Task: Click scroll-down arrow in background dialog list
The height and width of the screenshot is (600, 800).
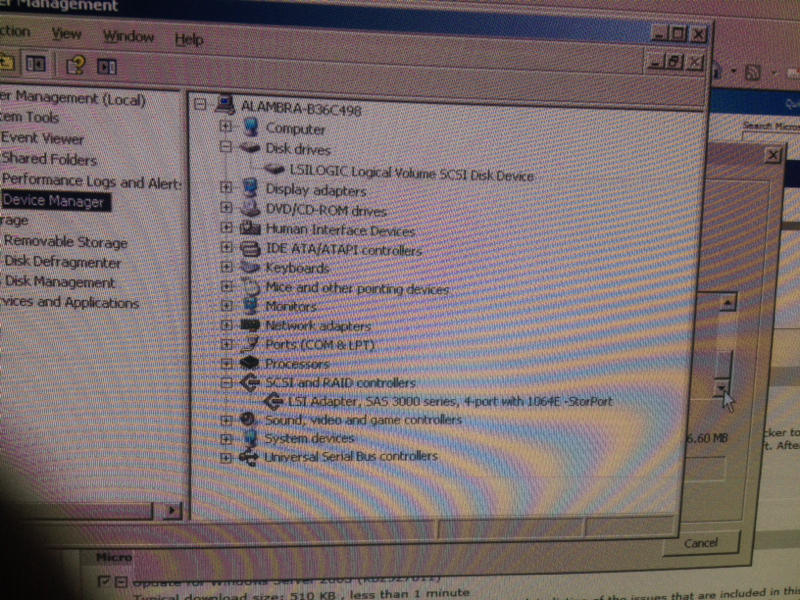Action: 721,389
